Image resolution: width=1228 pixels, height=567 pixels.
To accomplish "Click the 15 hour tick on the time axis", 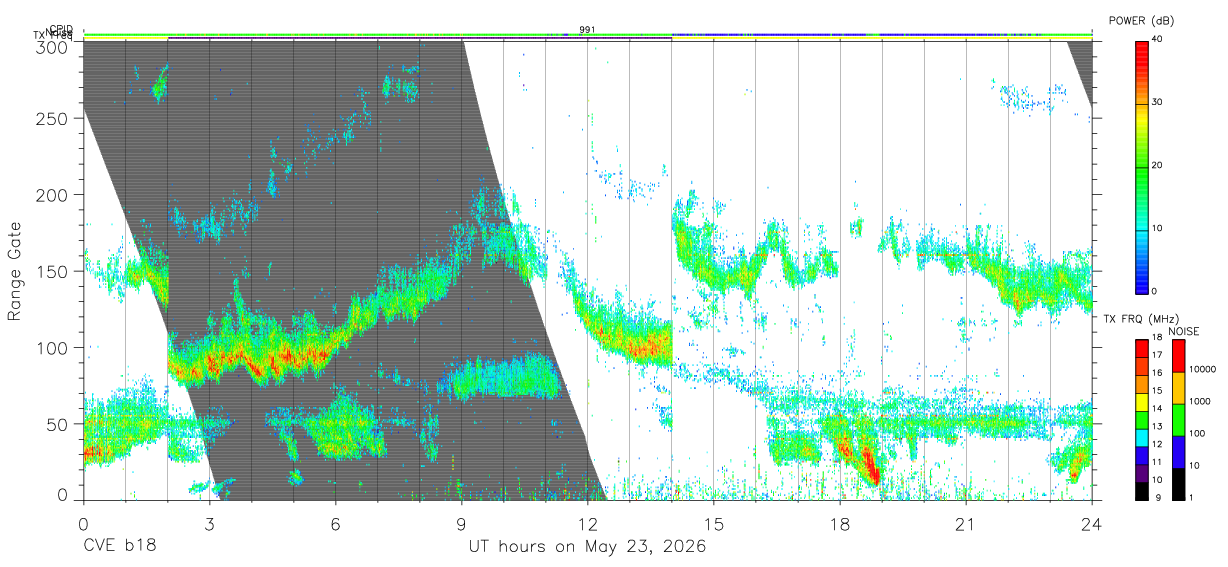I will [x=713, y=524].
